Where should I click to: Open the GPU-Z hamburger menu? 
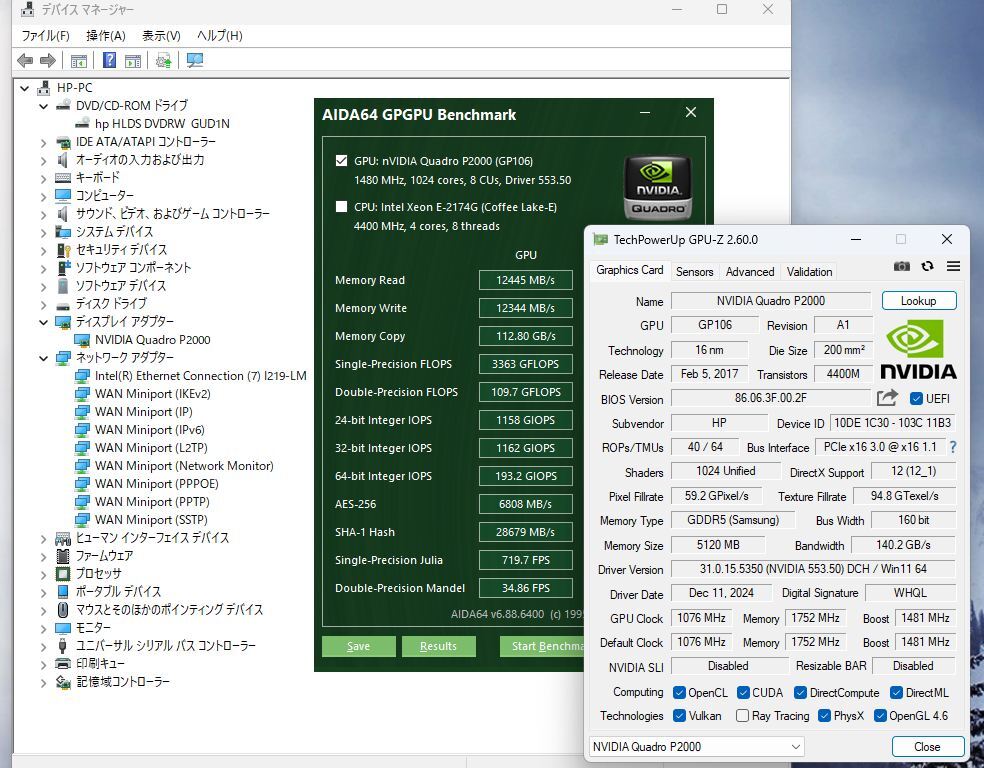(x=953, y=266)
